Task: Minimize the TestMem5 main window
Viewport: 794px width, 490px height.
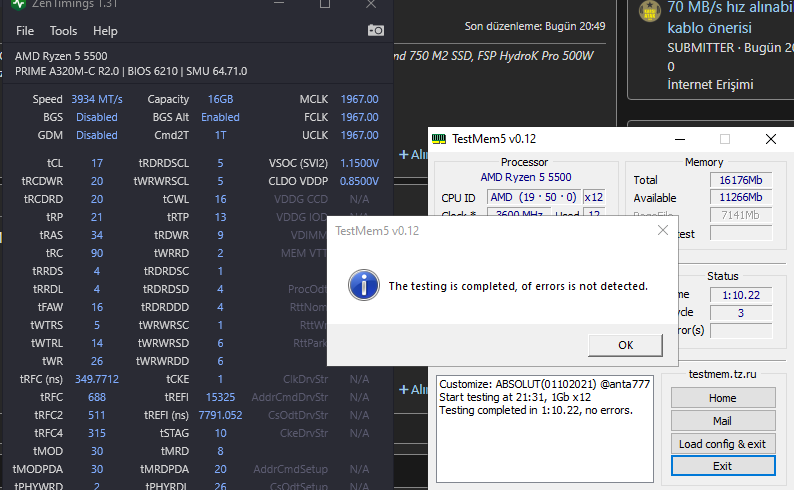Action: pos(680,139)
